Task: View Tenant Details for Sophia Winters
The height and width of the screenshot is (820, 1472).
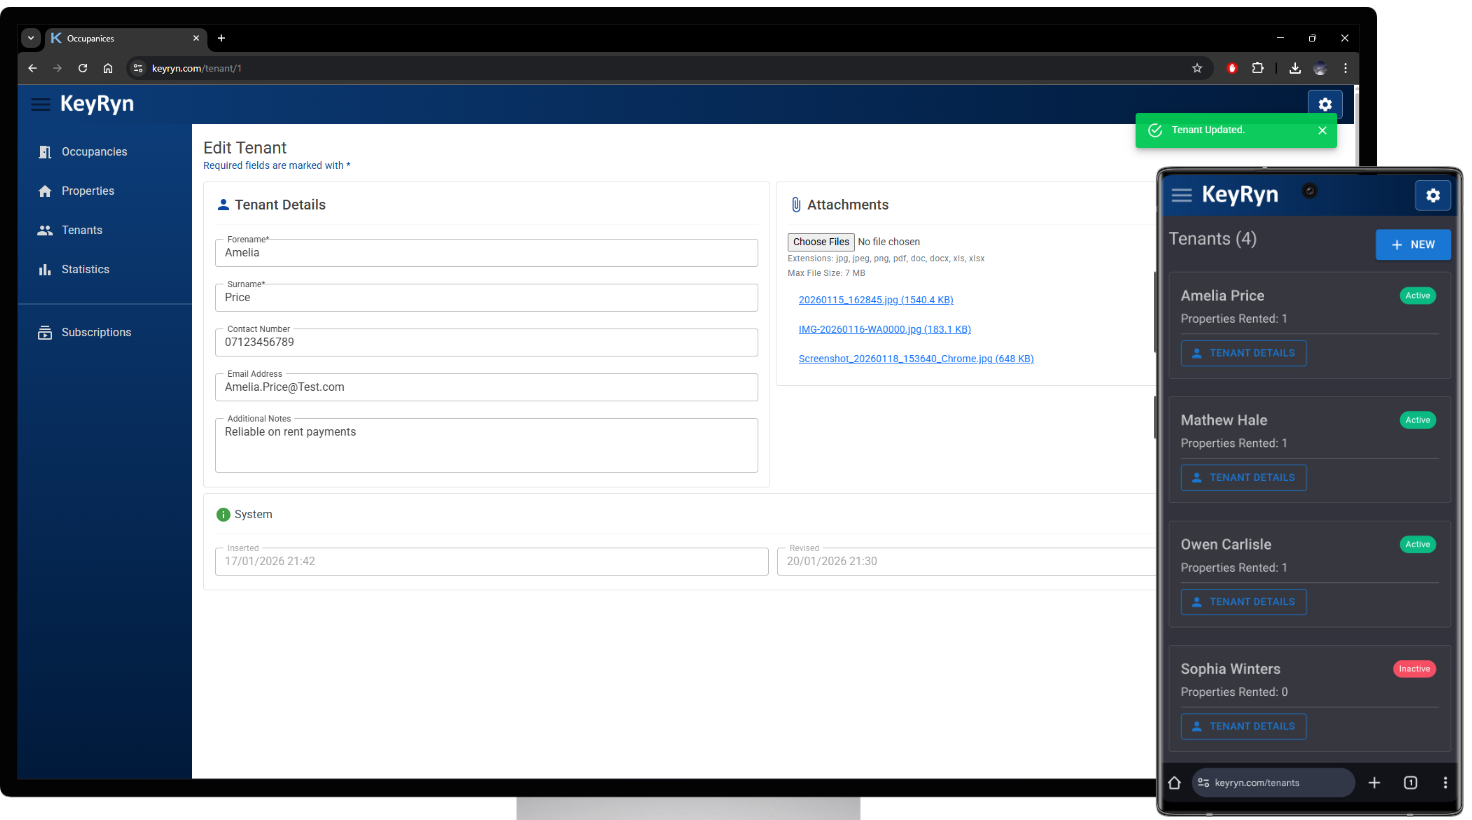Action: (1243, 726)
